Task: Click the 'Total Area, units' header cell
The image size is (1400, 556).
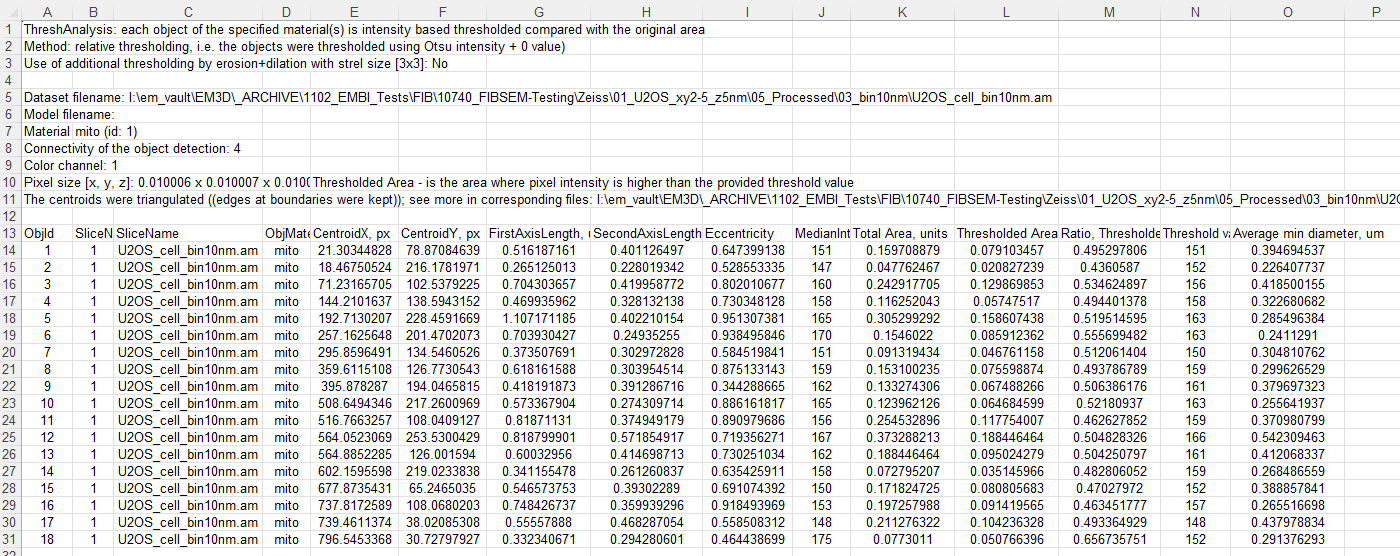Action: [900, 233]
